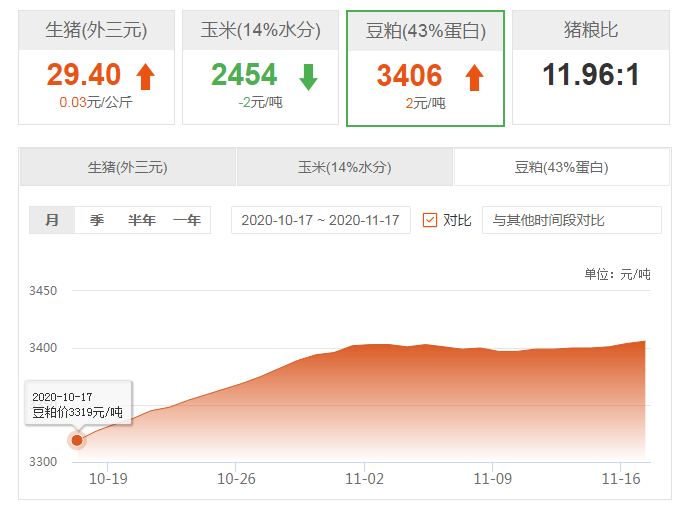Click the 11.96:1 ratio value
The image size is (692, 518).
coord(590,74)
